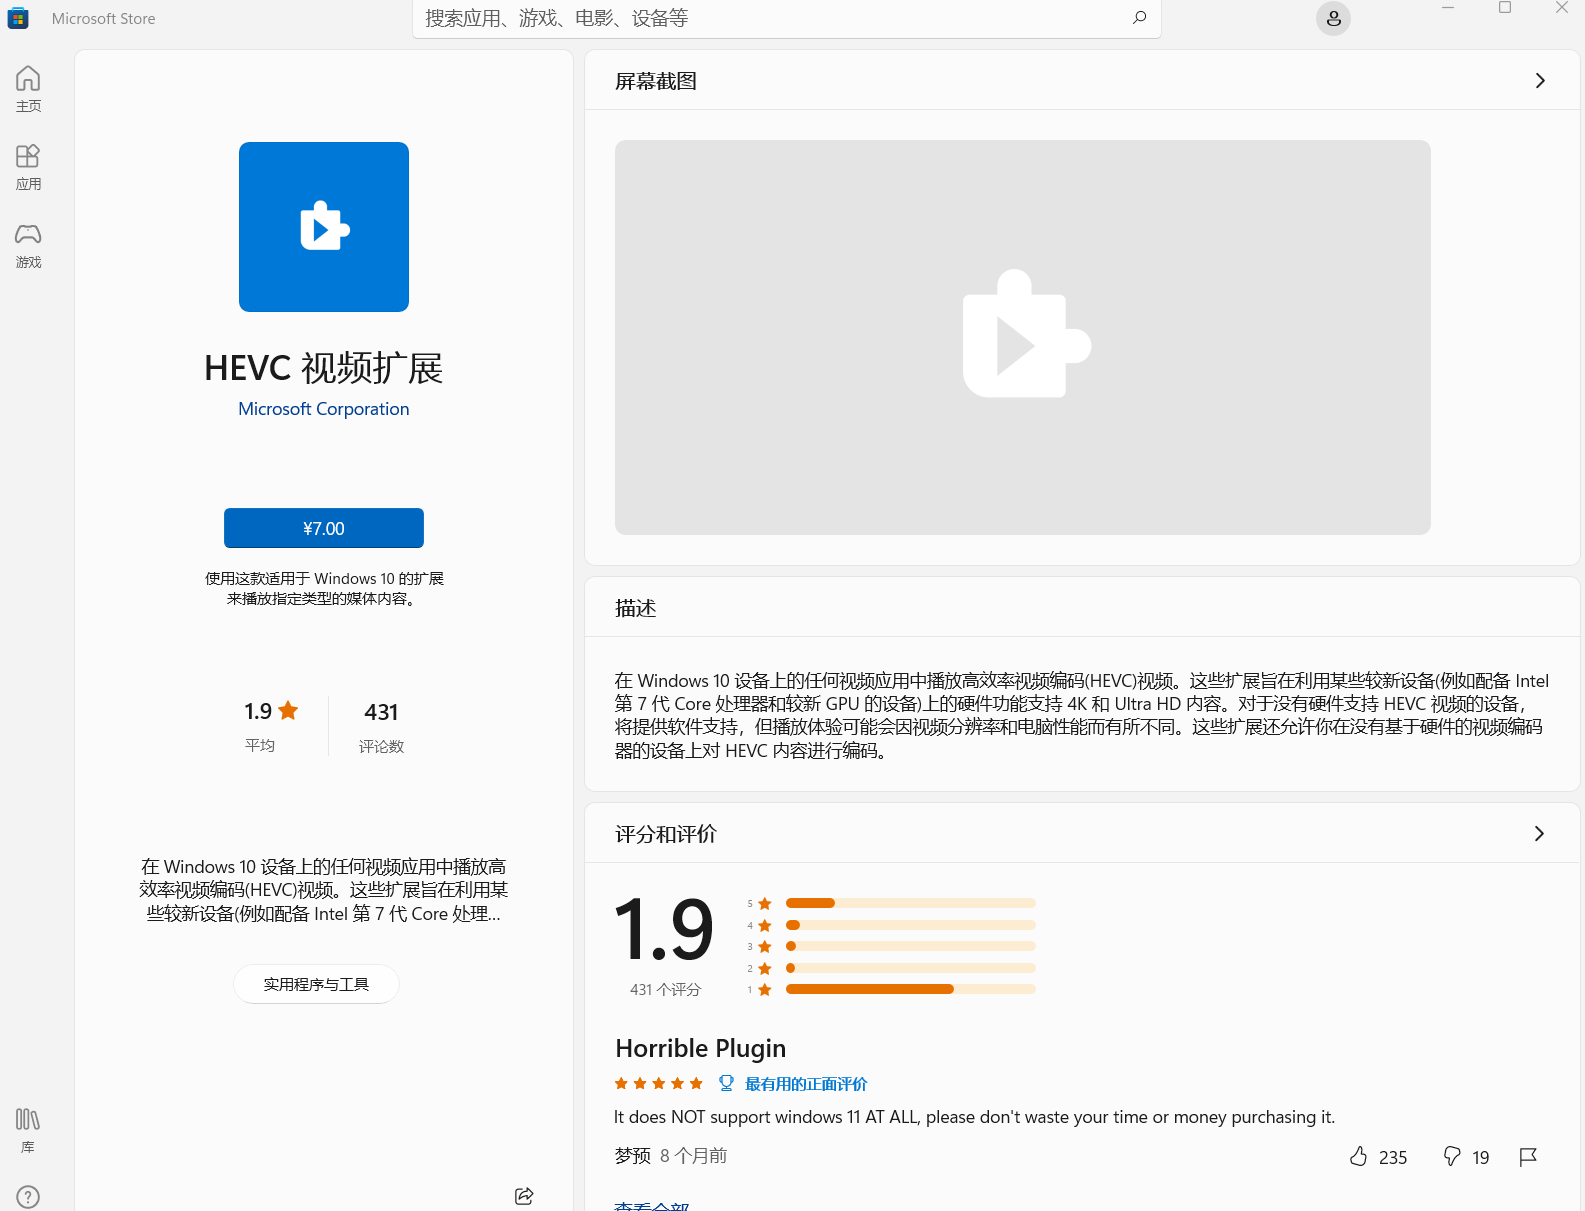This screenshot has width=1585, height=1211.
Task: Maximize the Microsoft Store window
Action: point(1505,8)
